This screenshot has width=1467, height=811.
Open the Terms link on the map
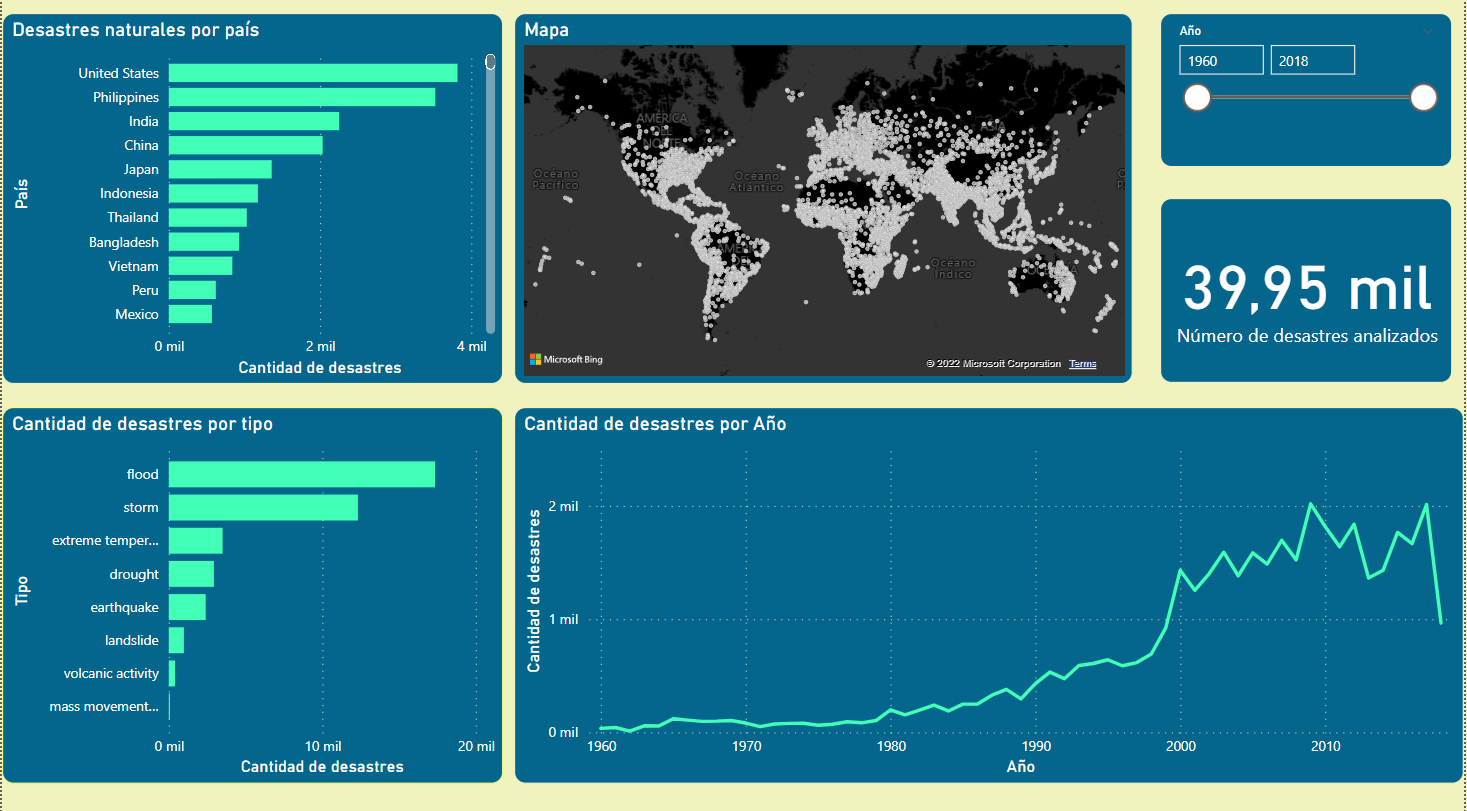(1082, 363)
